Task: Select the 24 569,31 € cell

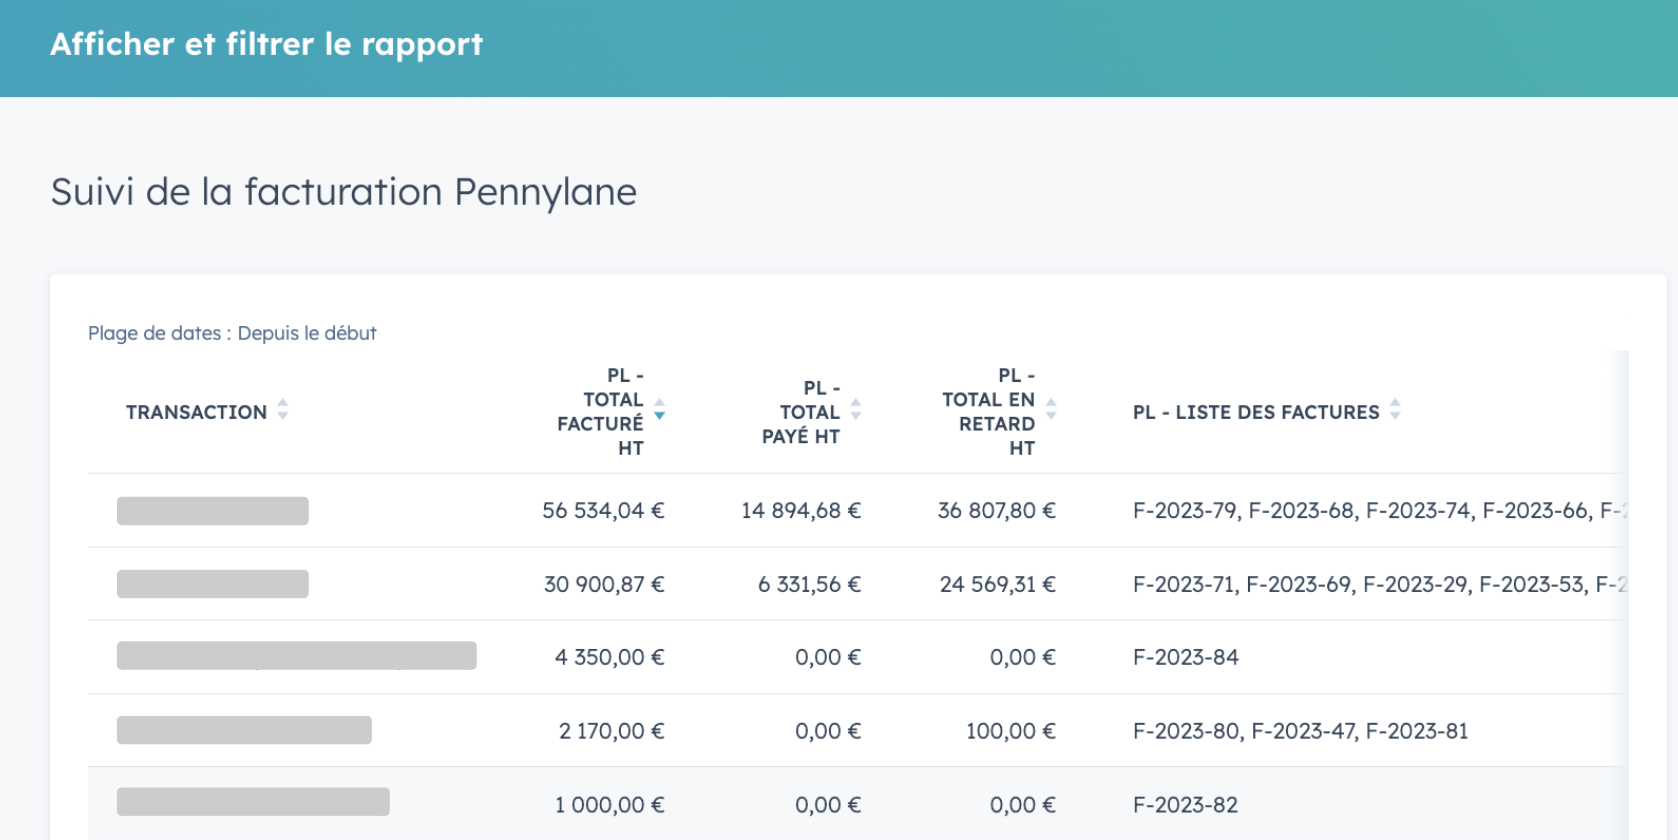Action: 998,584
